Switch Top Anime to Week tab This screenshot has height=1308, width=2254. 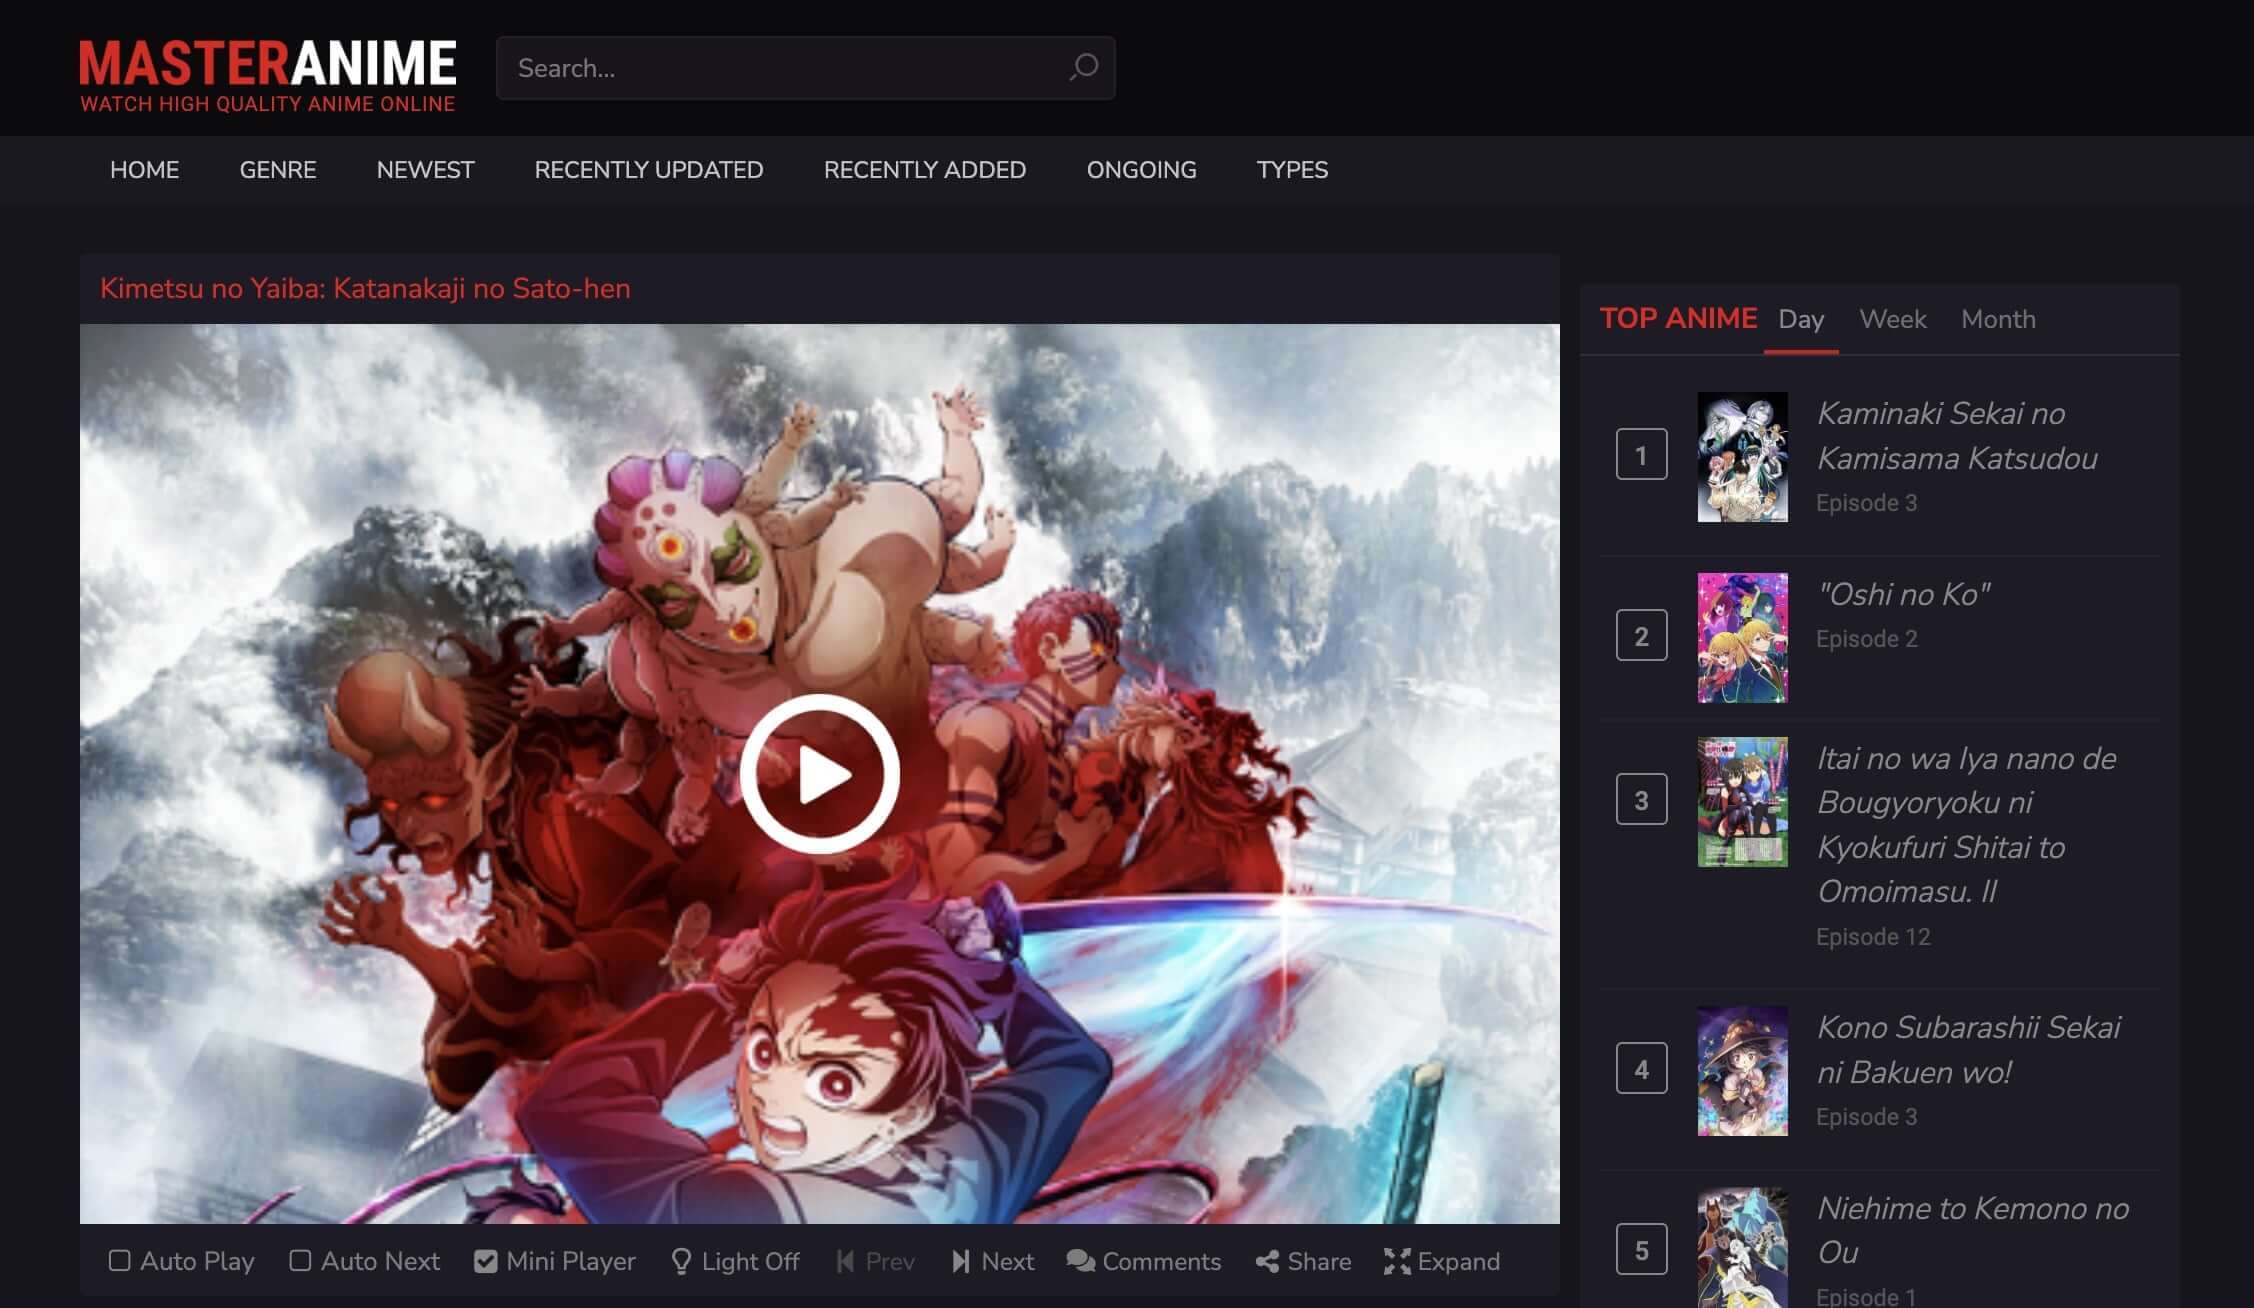(x=1892, y=319)
